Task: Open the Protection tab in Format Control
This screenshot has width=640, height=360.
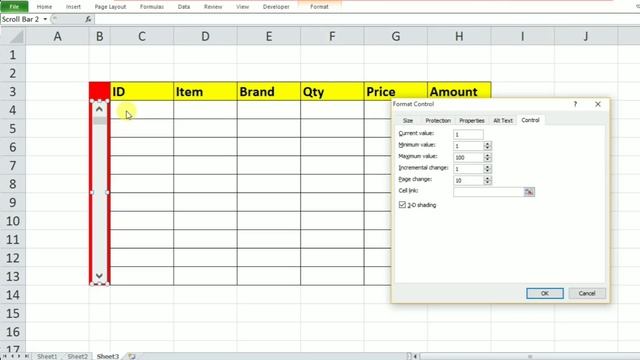Action: tap(438, 120)
